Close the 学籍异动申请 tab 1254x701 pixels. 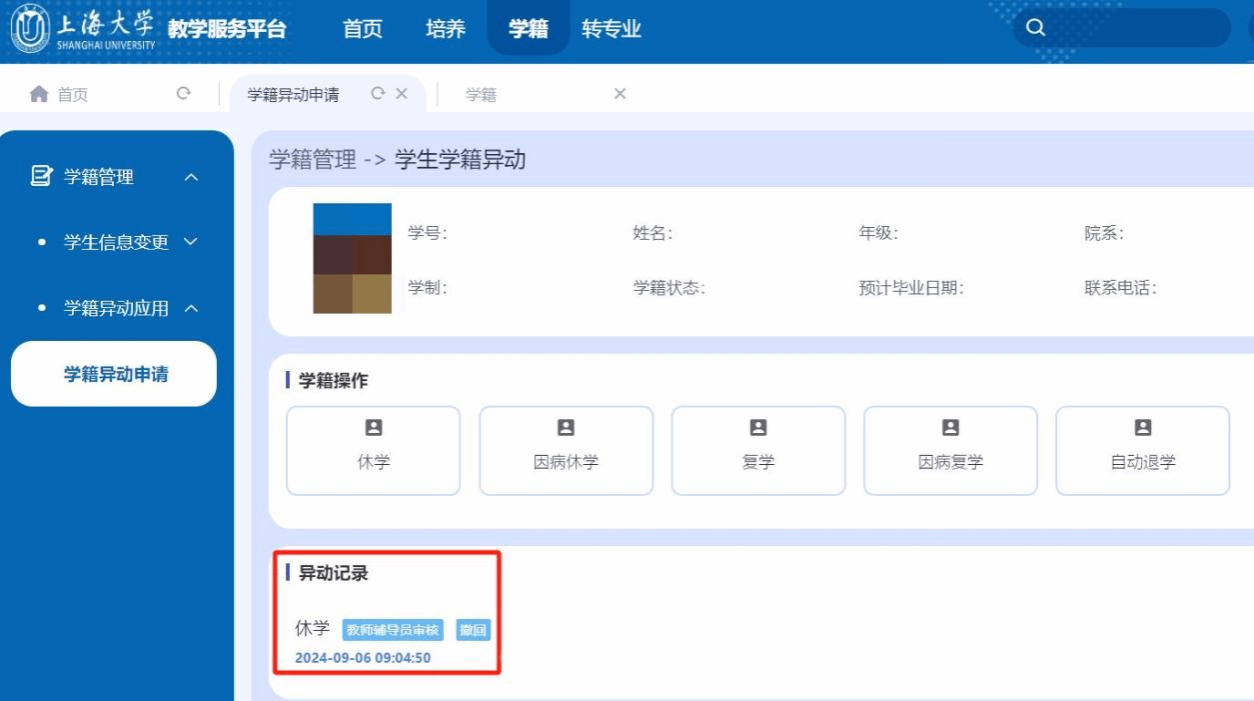(402, 94)
